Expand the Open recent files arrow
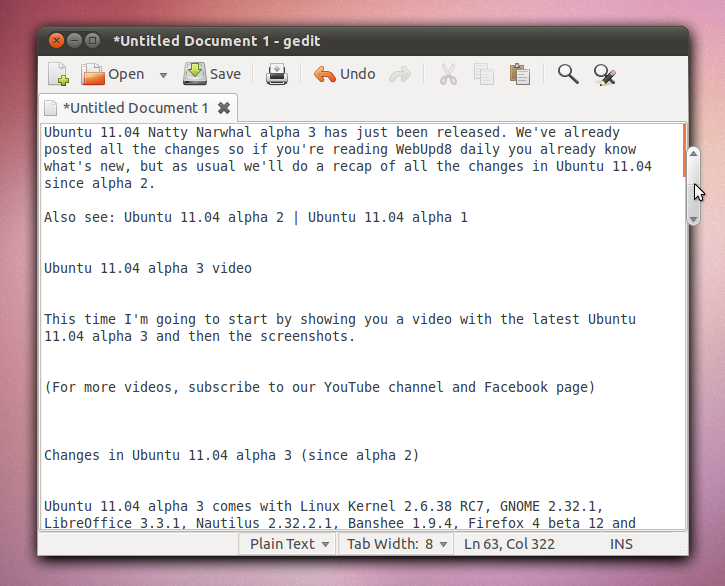 coord(163,75)
